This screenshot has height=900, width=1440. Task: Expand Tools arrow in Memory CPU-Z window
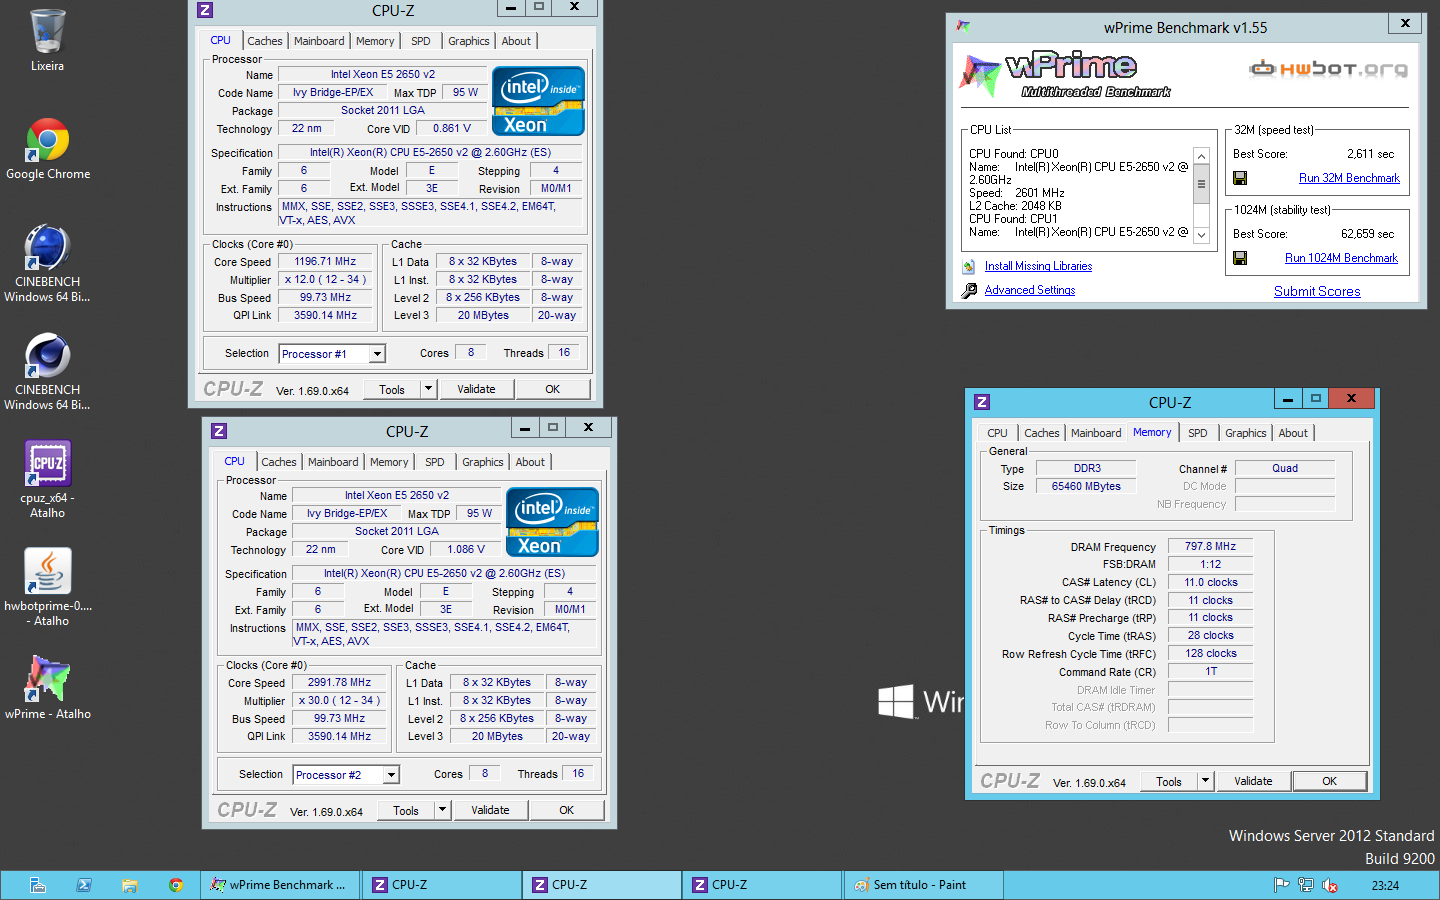point(1205,781)
